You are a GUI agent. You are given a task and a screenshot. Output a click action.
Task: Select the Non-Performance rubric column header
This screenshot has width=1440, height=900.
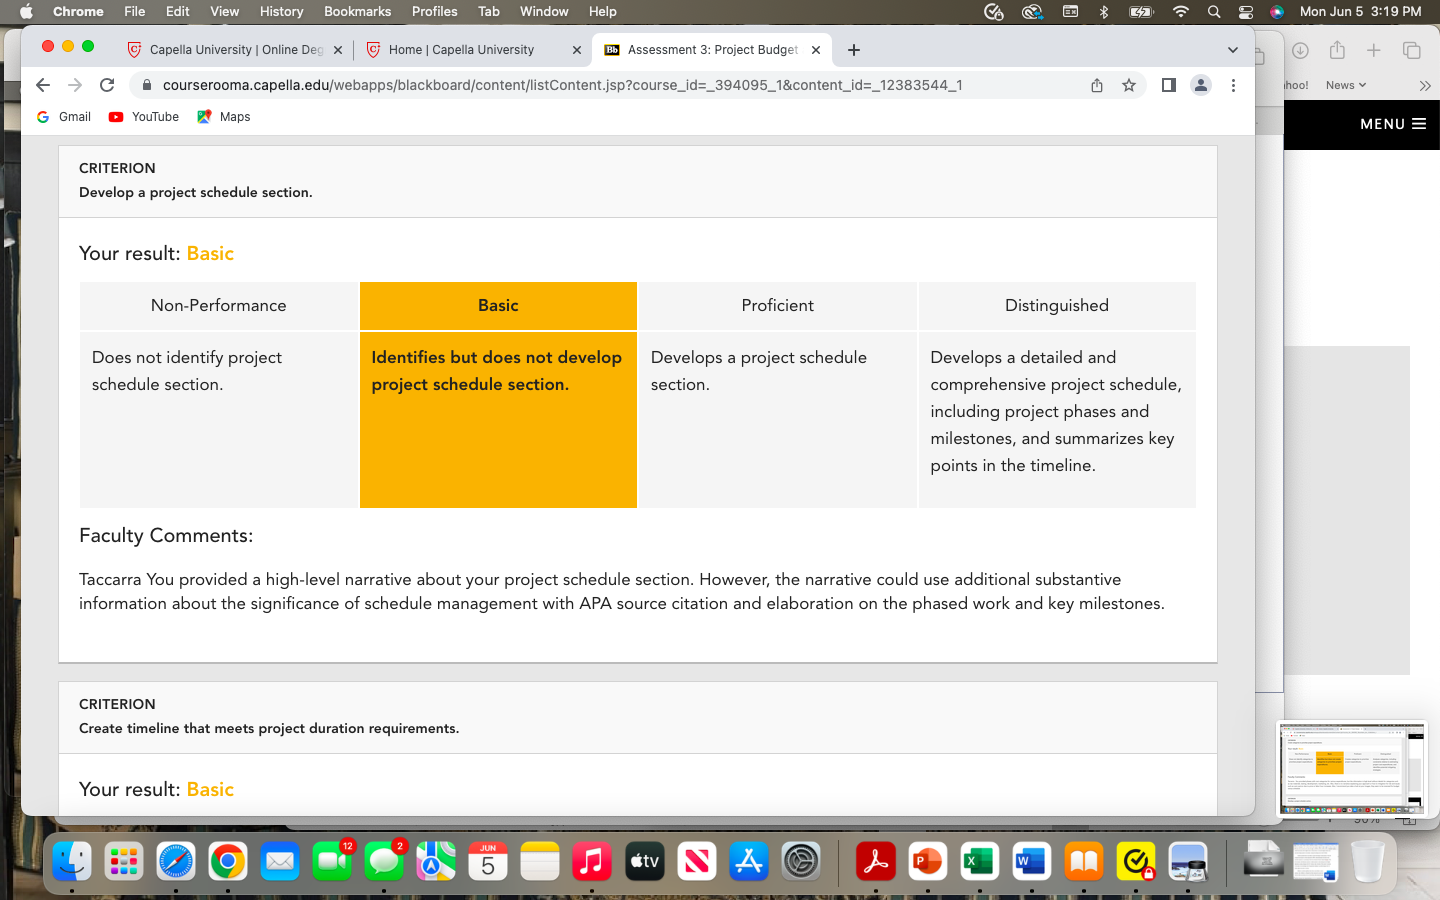pyautogui.click(x=218, y=306)
